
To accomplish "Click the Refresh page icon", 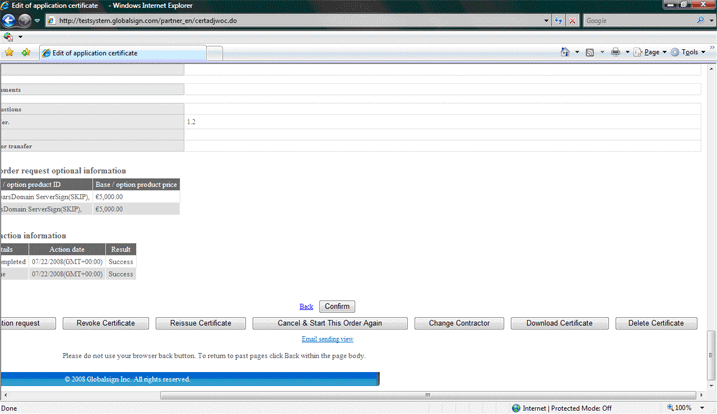I will pos(558,21).
